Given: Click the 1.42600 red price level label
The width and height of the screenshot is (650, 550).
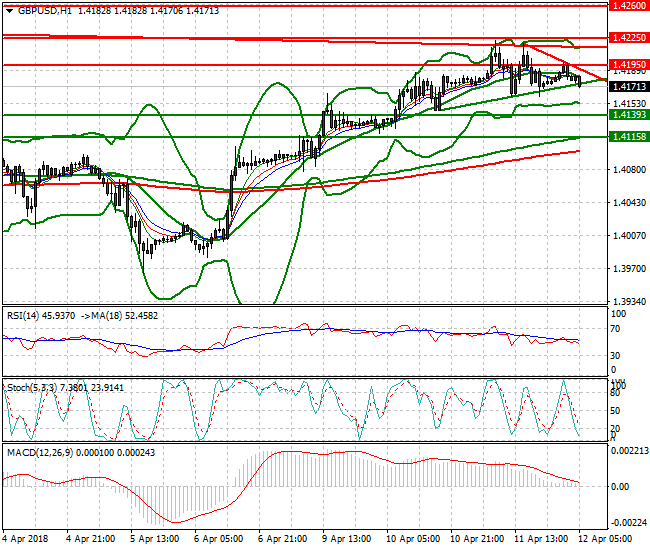Looking at the screenshot, I should (629, 6).
